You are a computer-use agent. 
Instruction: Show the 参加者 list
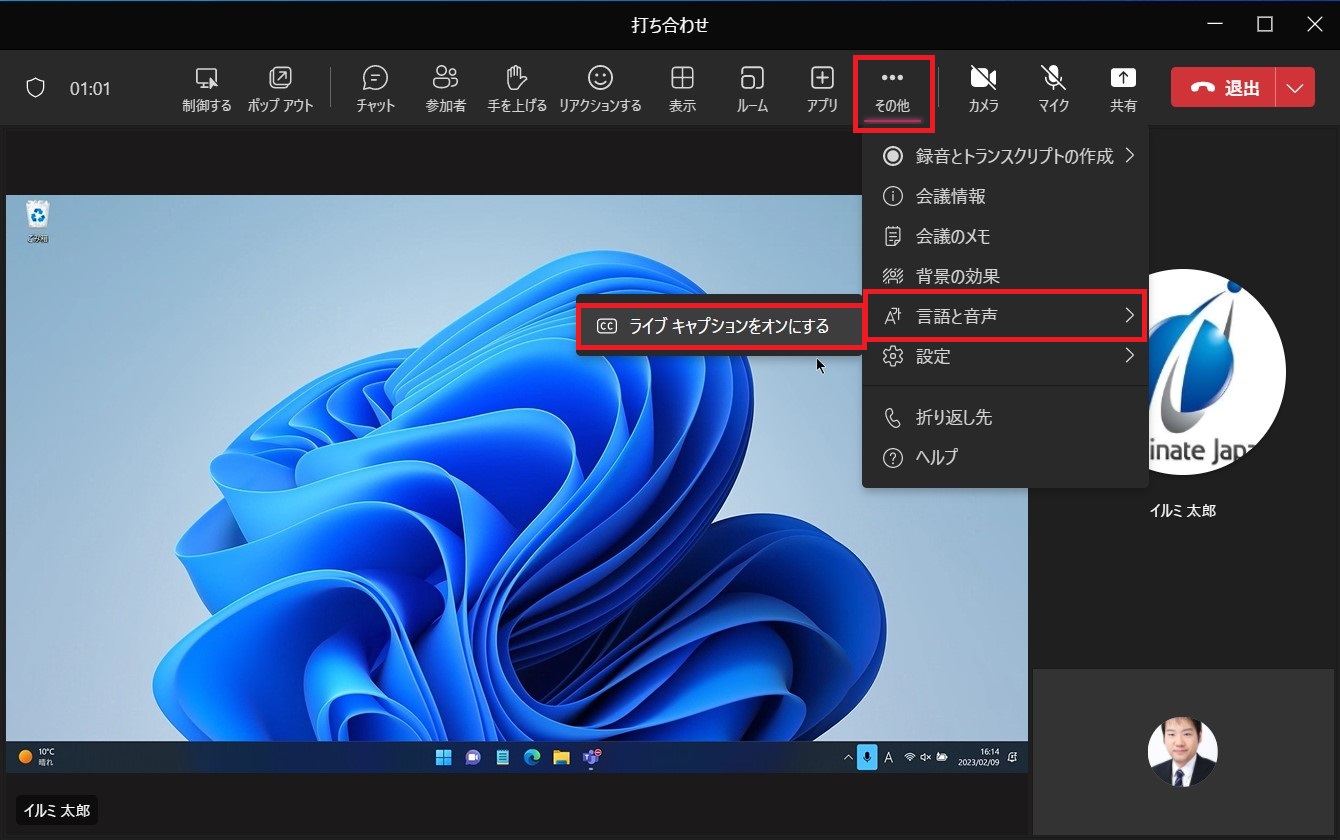[446, 89]
